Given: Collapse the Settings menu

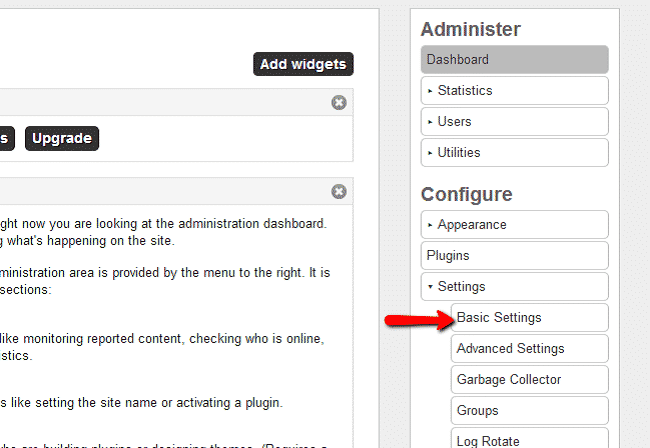Looking at the screenshot, I should 514,287.
